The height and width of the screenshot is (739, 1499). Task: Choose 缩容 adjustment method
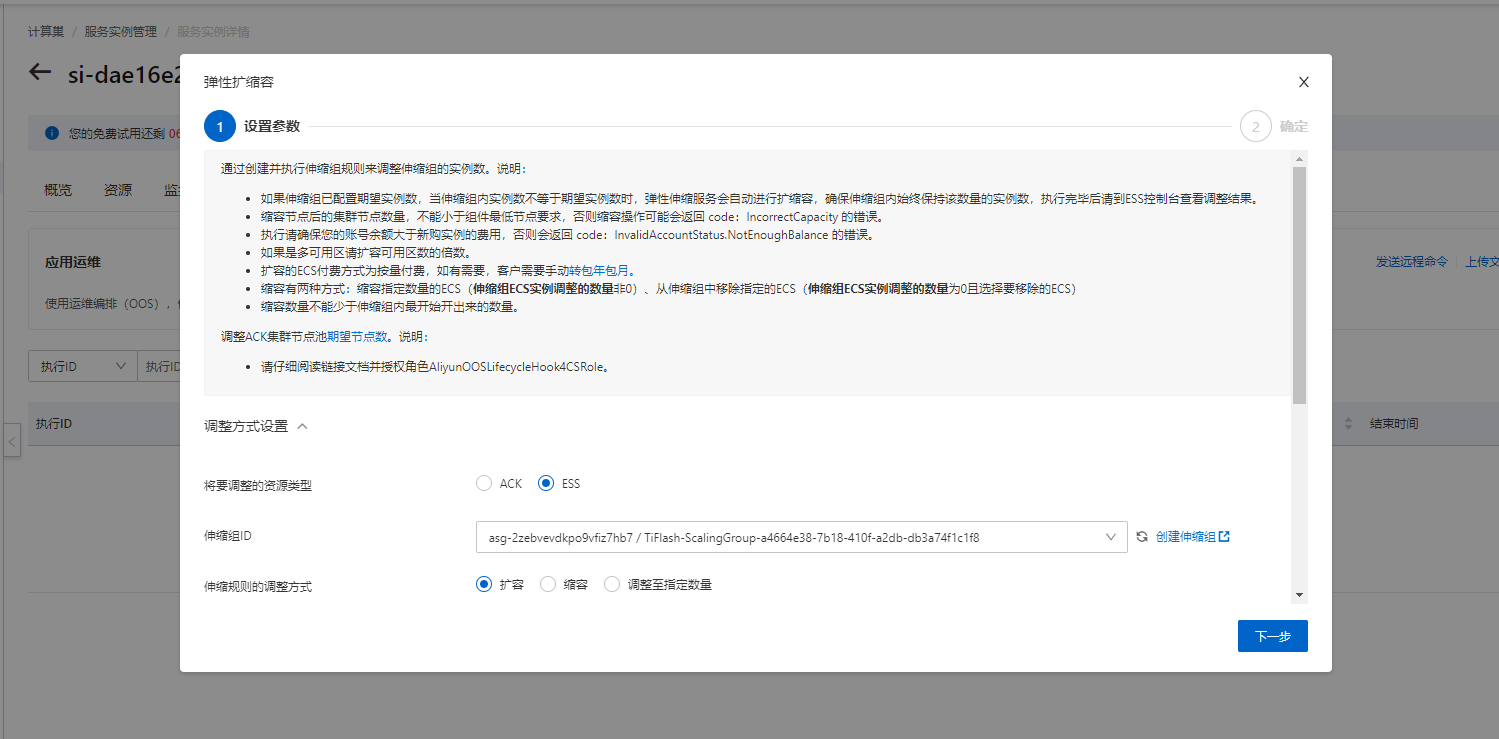point(548,584)
